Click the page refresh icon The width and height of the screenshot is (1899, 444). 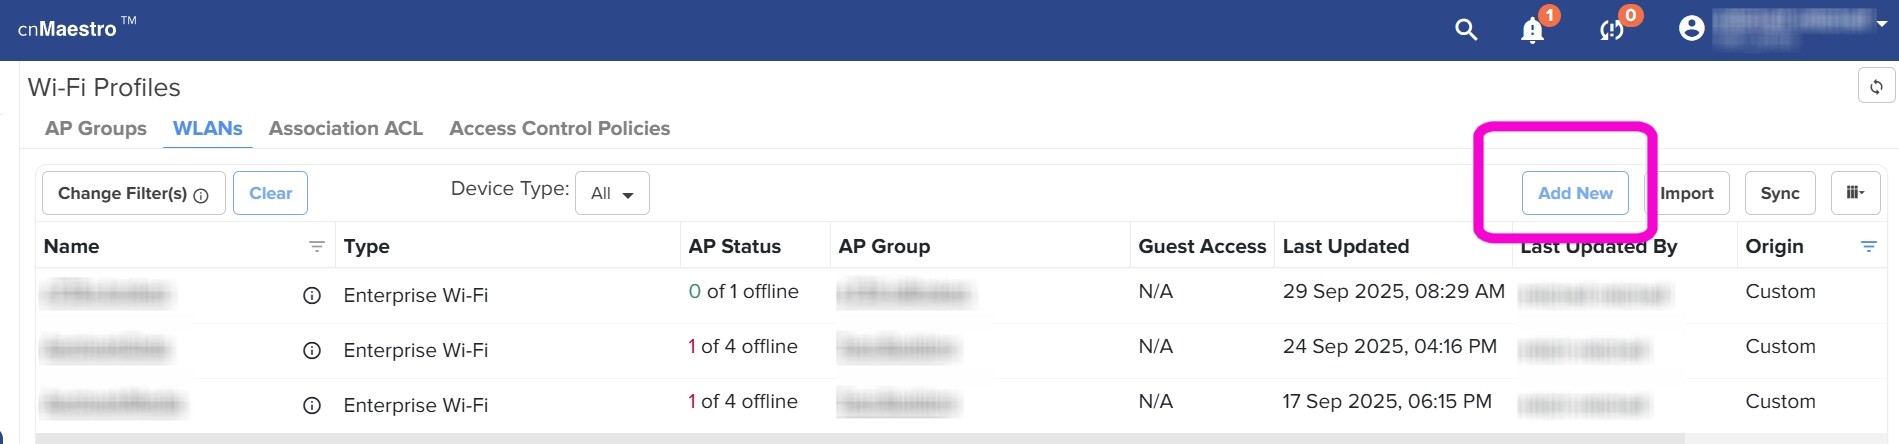pos(1876,87)
